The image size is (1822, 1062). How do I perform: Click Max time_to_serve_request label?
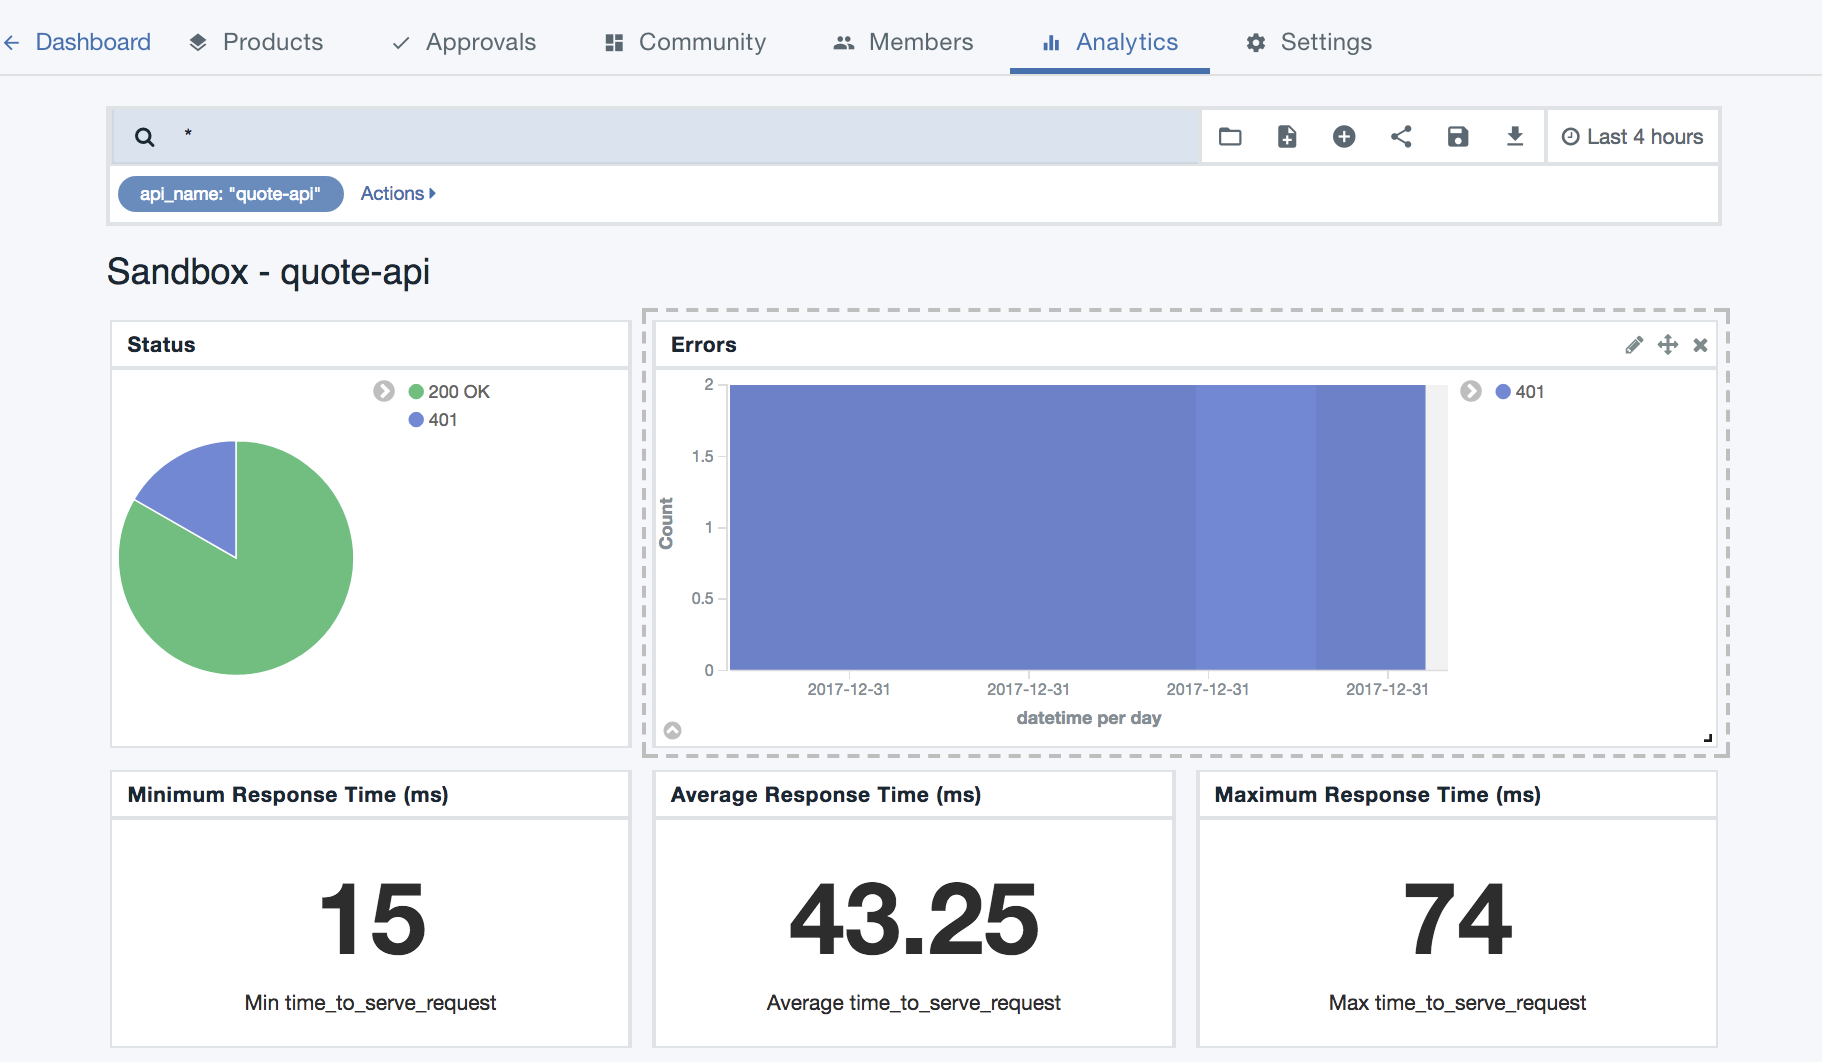(x=1457, y=1003)
